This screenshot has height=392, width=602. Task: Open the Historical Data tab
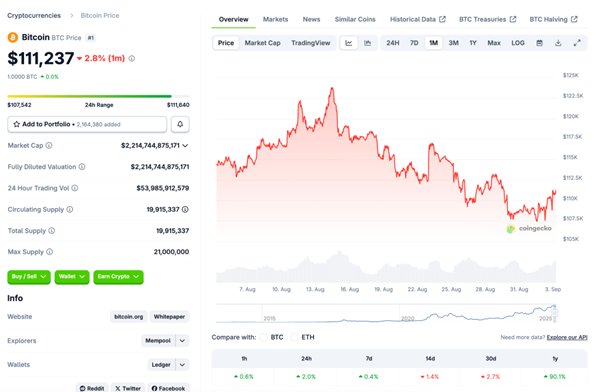tap(418, 19)
